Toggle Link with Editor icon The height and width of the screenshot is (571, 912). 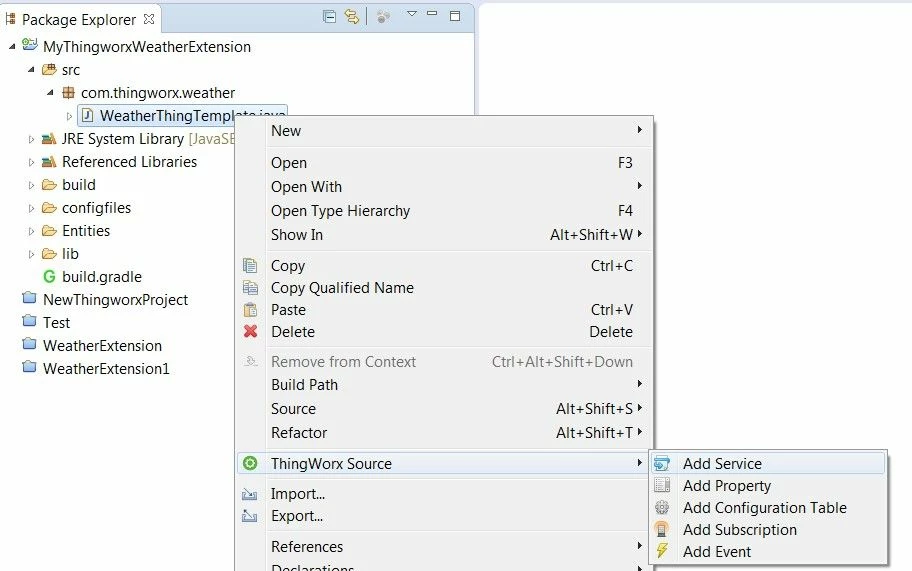[x=351, y=16]
